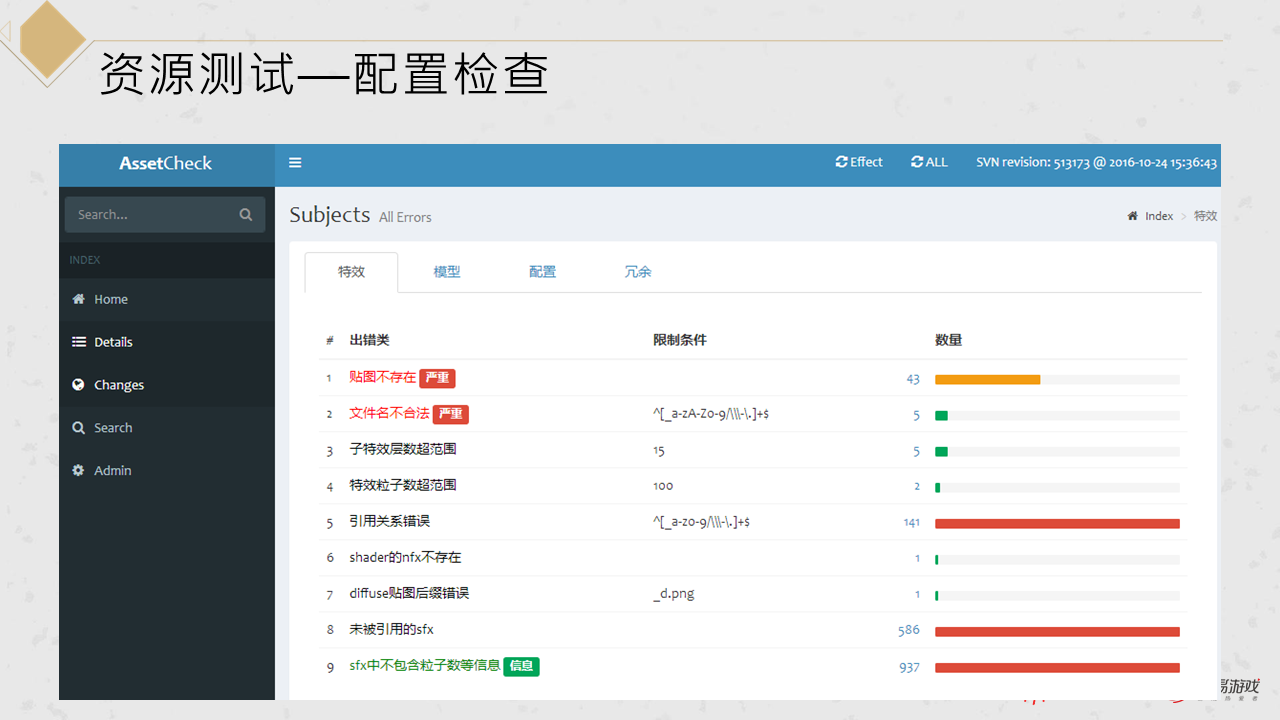Click the ALL refresh icon
This screenshot has width=1280, height=720.
tap(916, 161)
